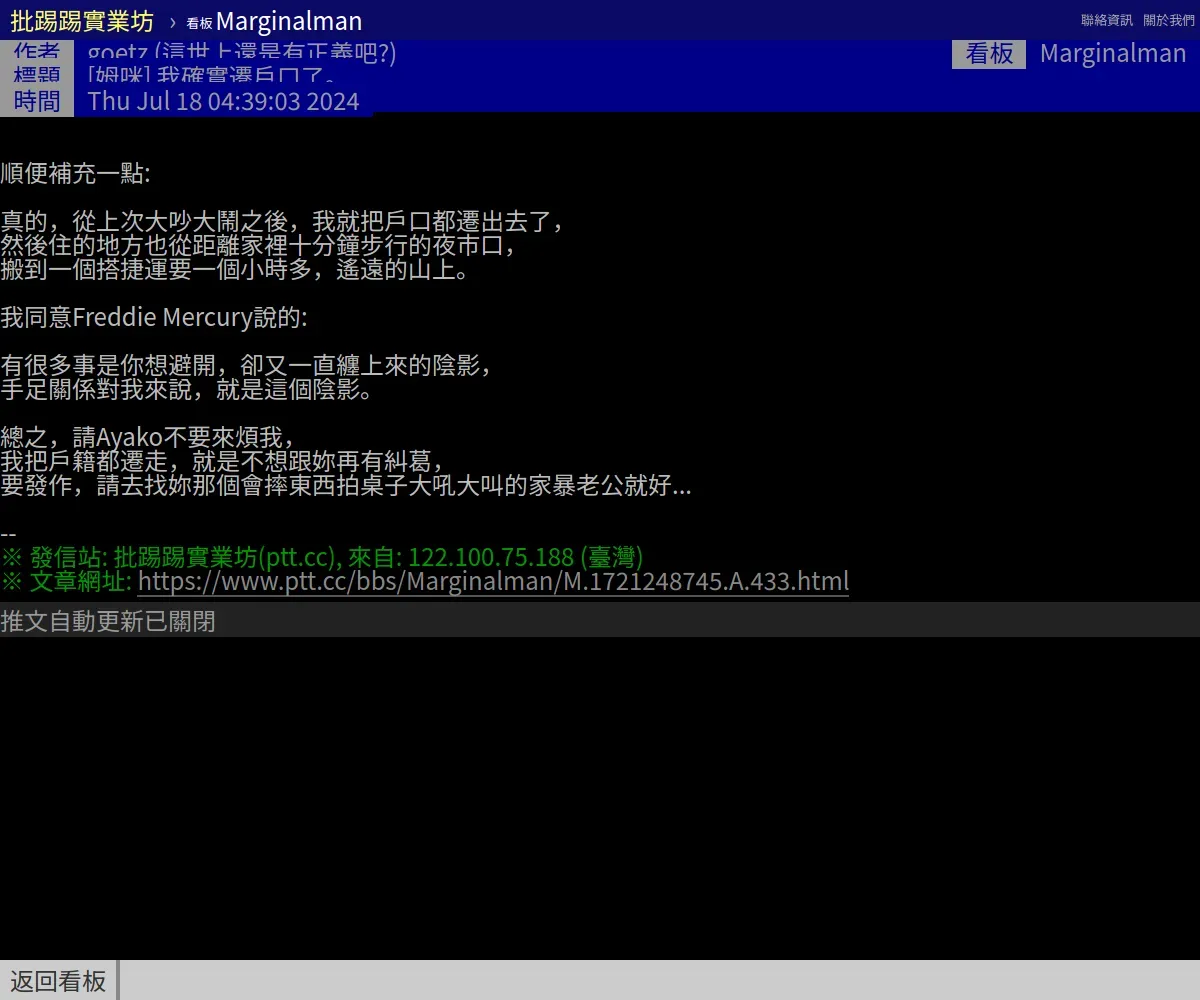Click the line starting 真的，從上次大吵大鬧

[x=283, y=221]
